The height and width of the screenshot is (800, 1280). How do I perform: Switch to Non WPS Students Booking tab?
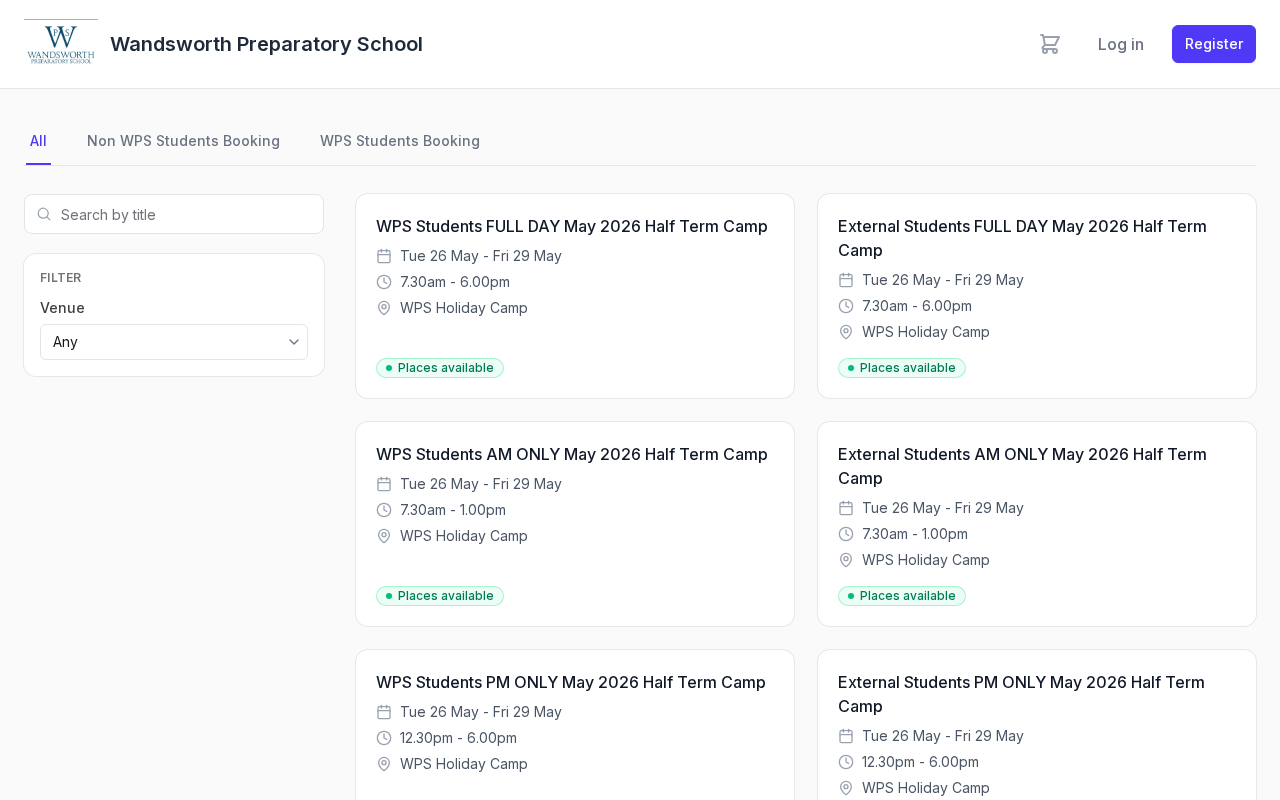(x=183, y=141)
